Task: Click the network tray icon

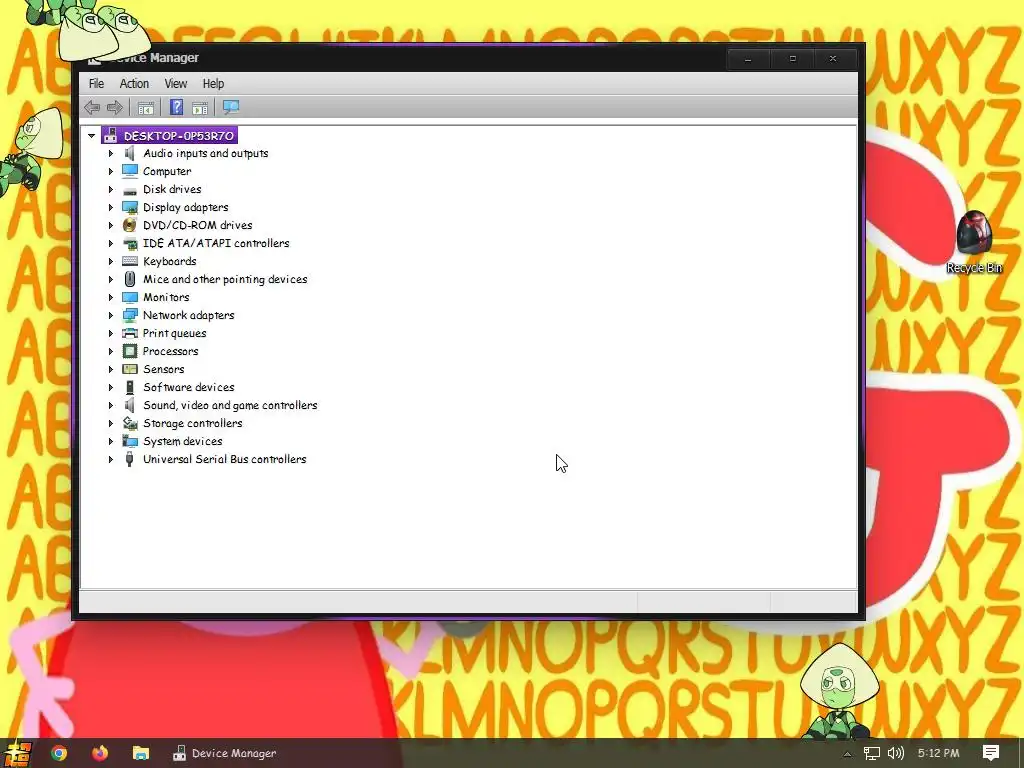Action: click(871, 753)
